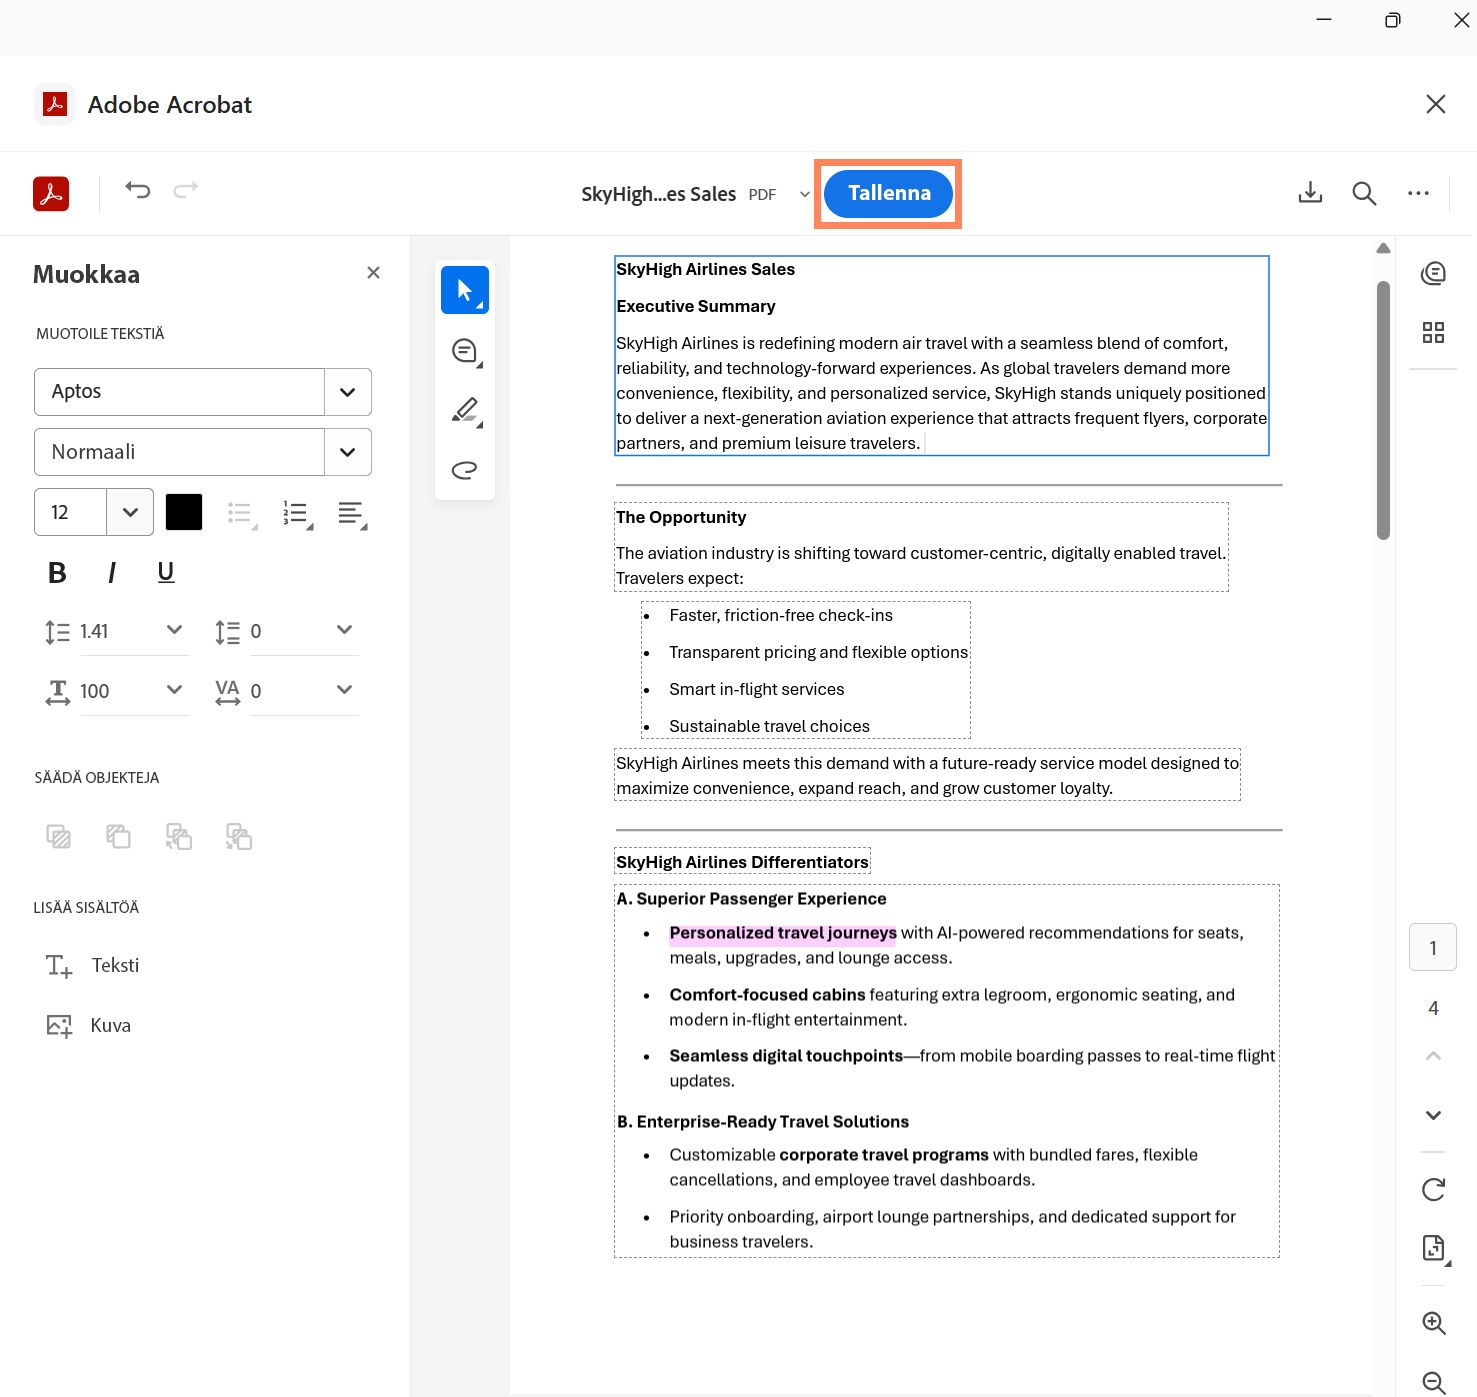
Task: Expand character spacing VA dropdown
Action: (344, 690)
